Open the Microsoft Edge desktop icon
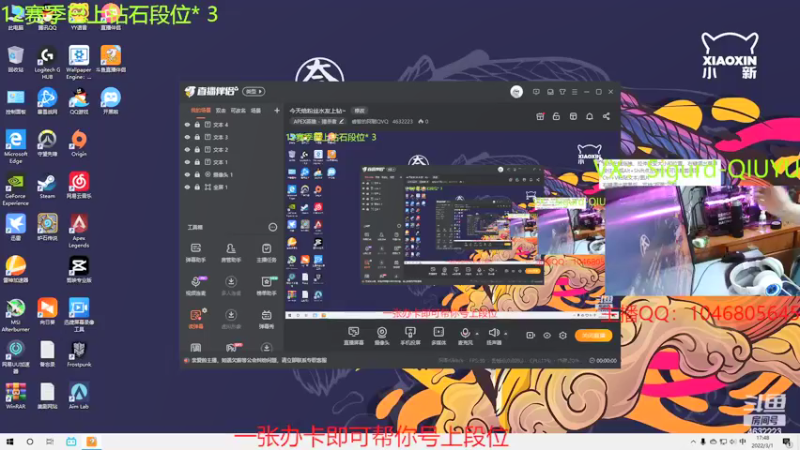 pos(15,147)
